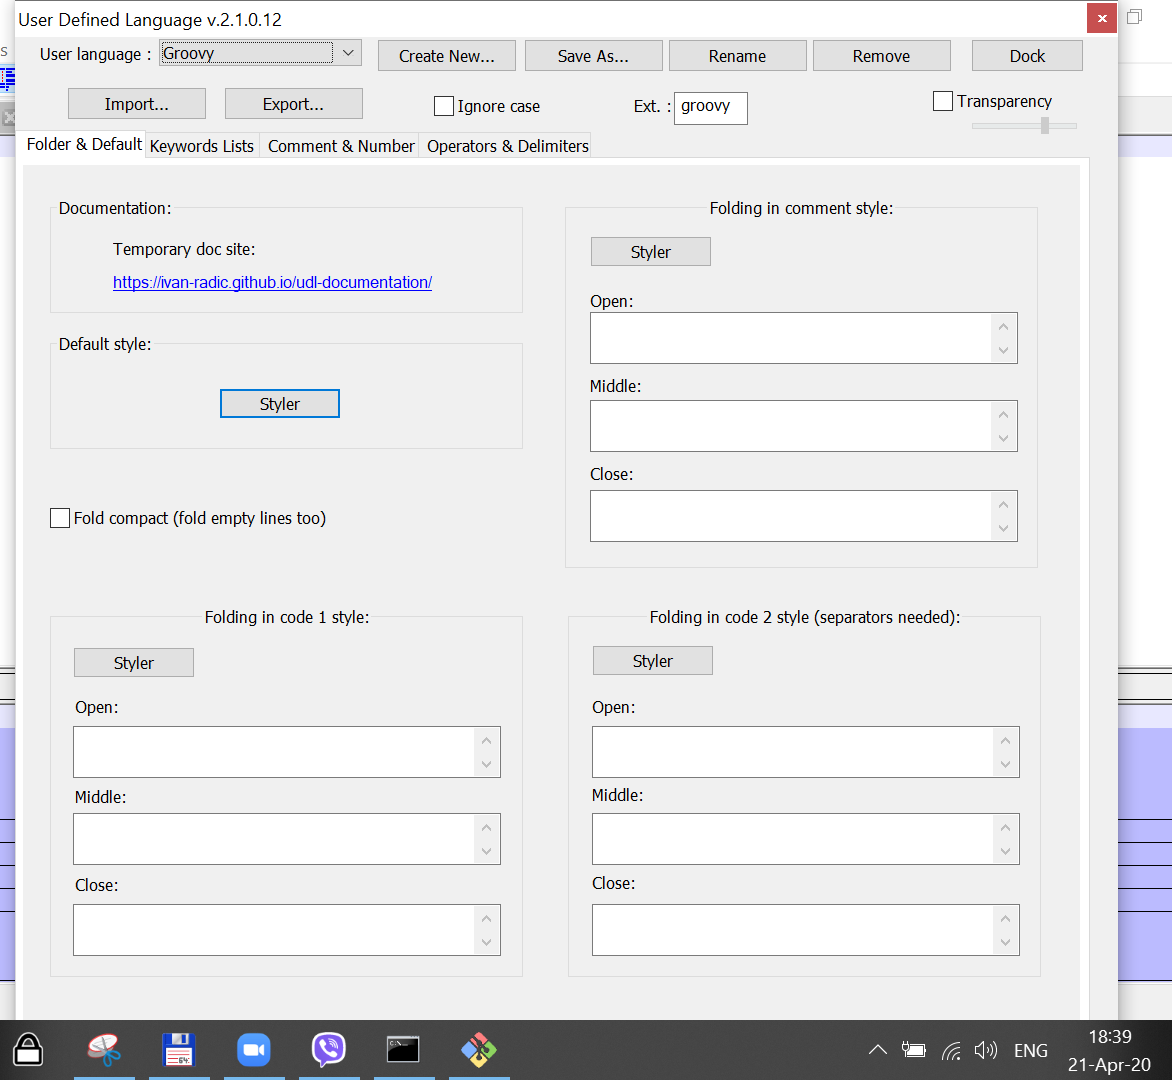Click inside the Ext. groovy text field
1172x1080 pixels.
coord(710,107)
